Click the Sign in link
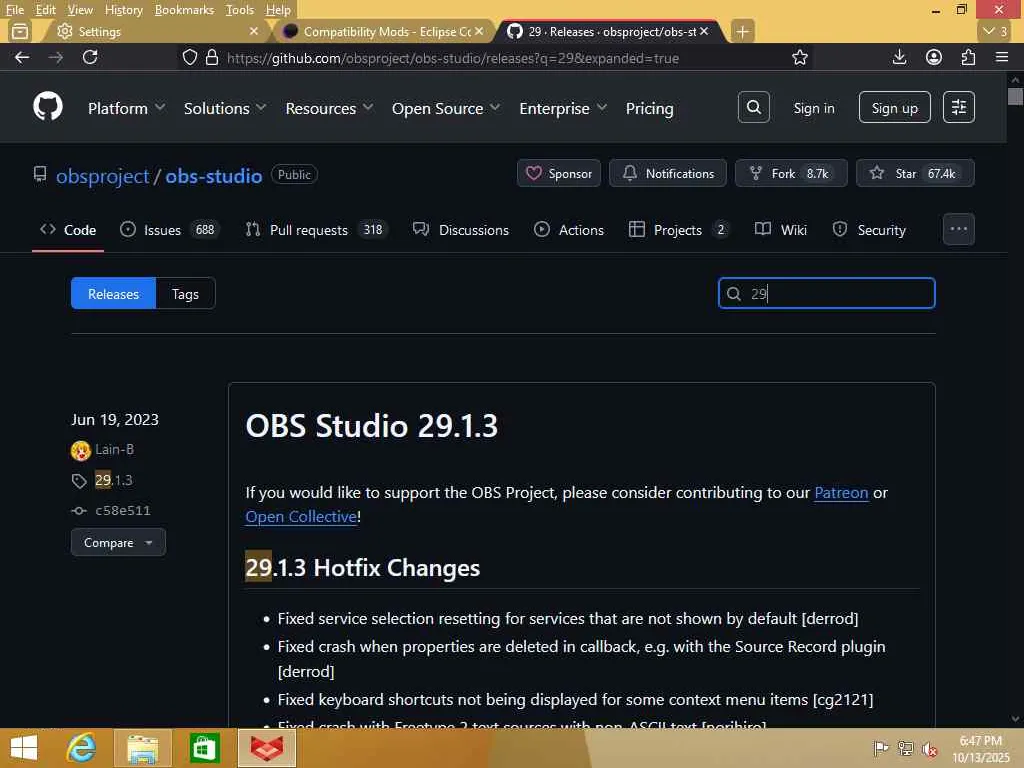This screenshot has width=1024, height=768. point(814,108)
